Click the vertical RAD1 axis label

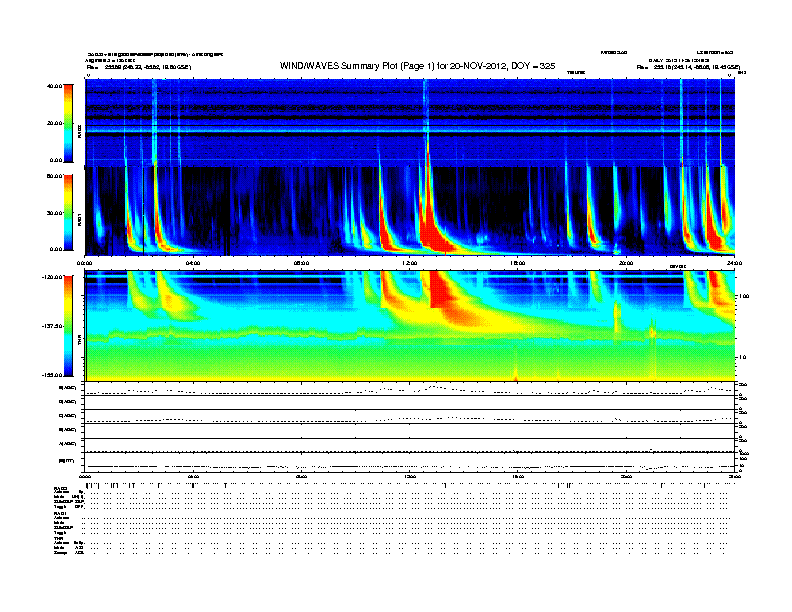(x=79, y=219)
